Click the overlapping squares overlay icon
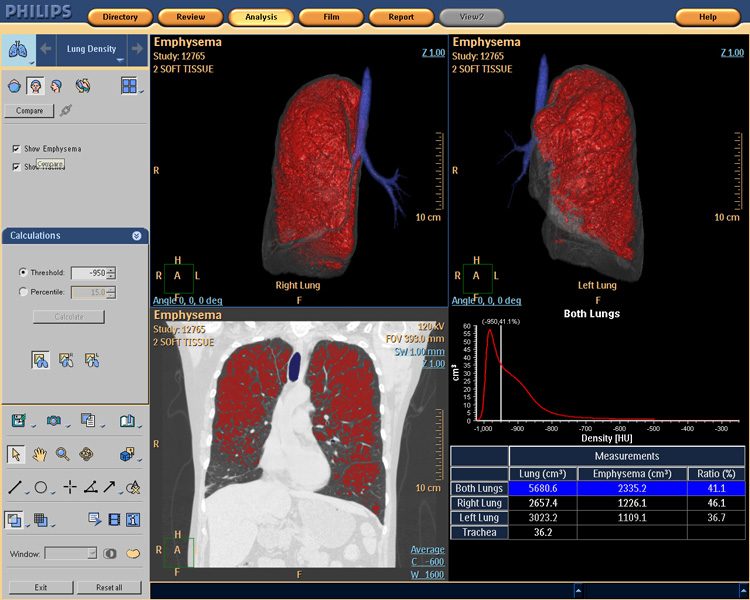Viewport: 750px width, 600px height. 14,520
